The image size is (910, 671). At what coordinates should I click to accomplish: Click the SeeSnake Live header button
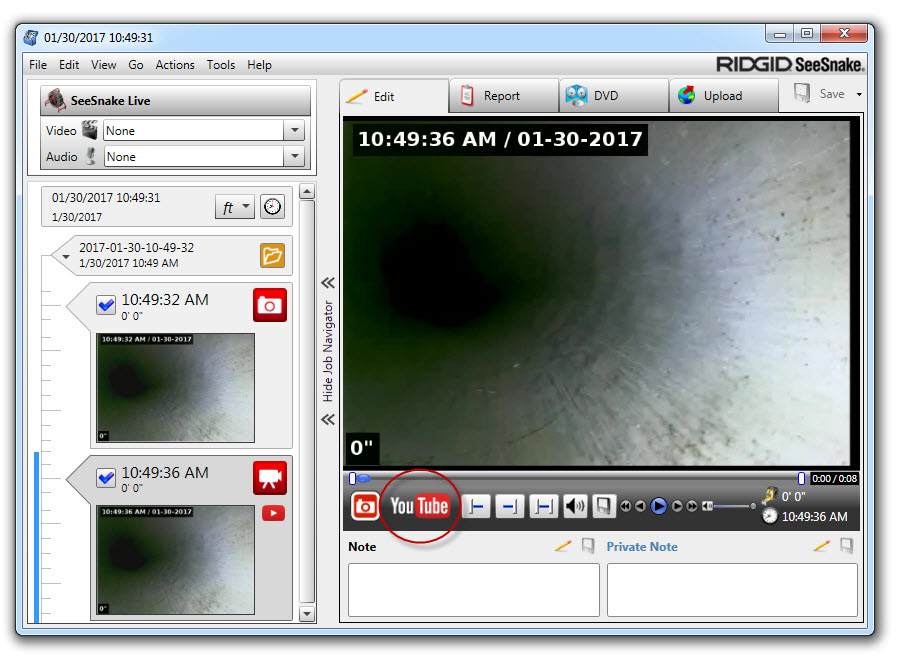tap(175, 100)
